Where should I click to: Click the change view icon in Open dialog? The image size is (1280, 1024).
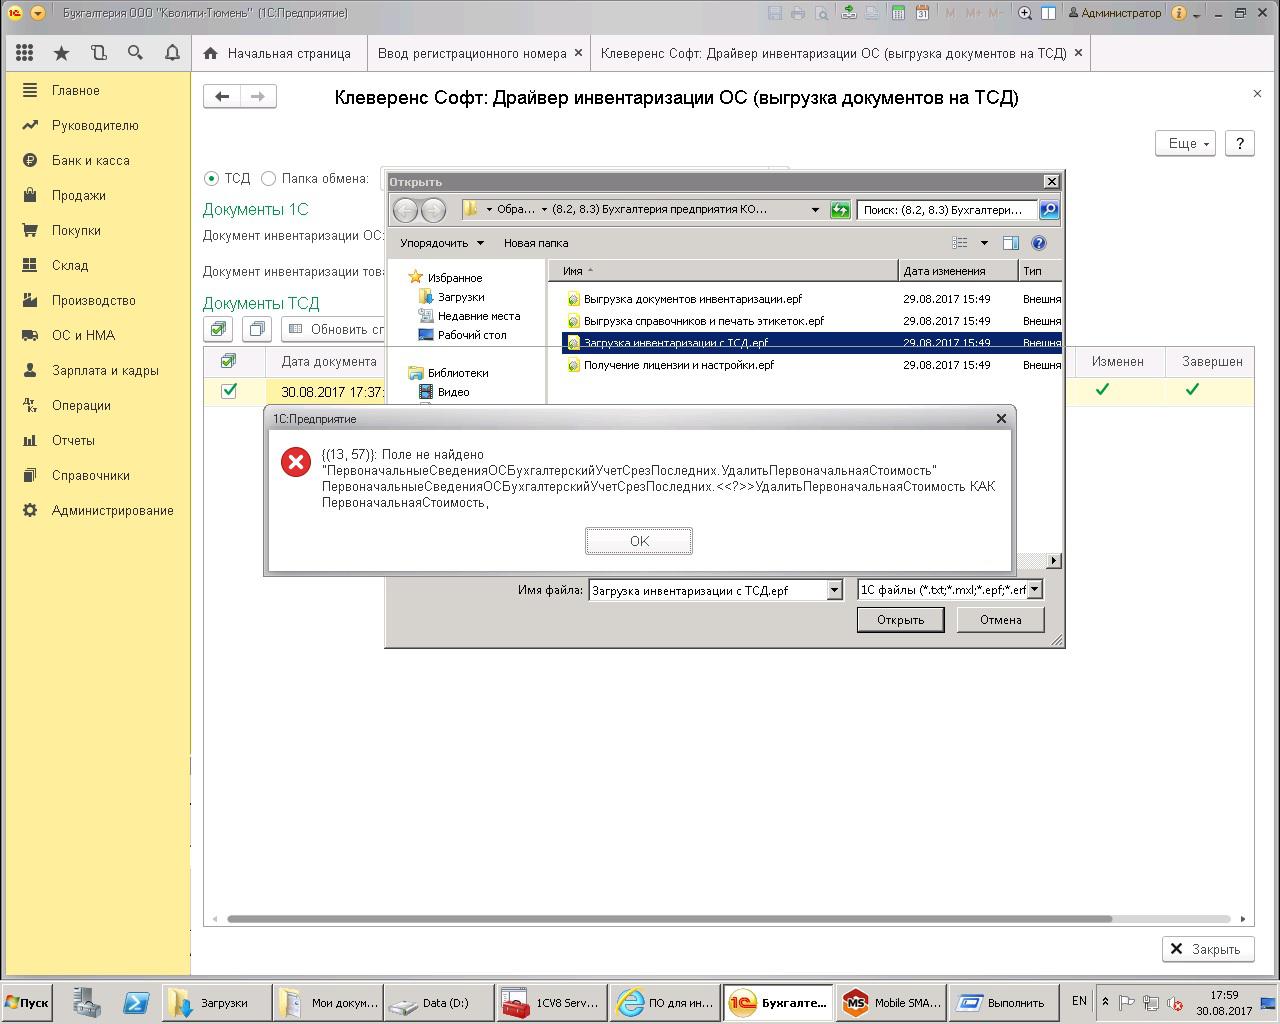[960, 243]
